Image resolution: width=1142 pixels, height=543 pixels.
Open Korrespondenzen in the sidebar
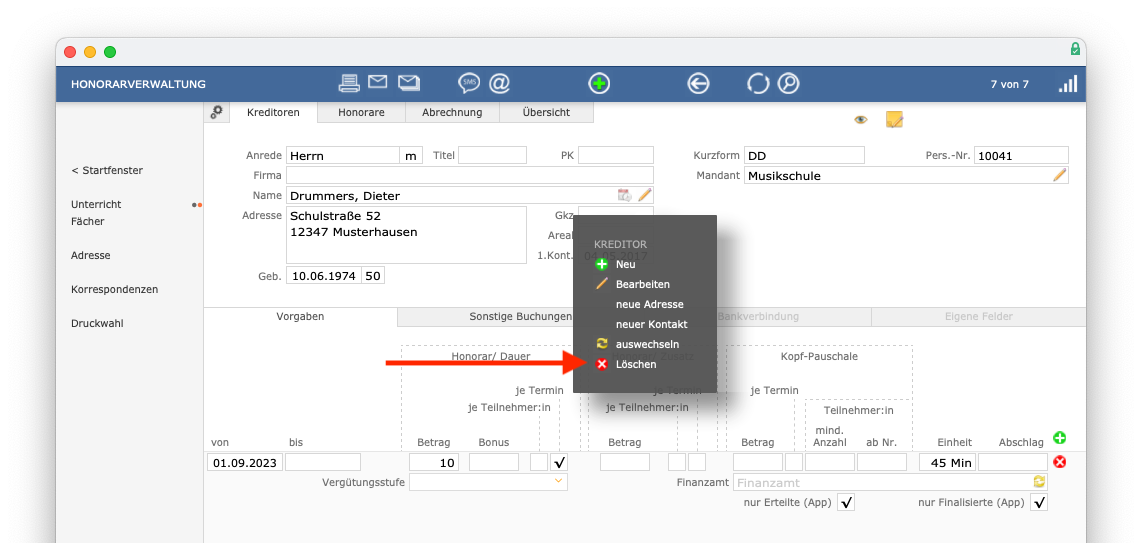coord(114,289)
